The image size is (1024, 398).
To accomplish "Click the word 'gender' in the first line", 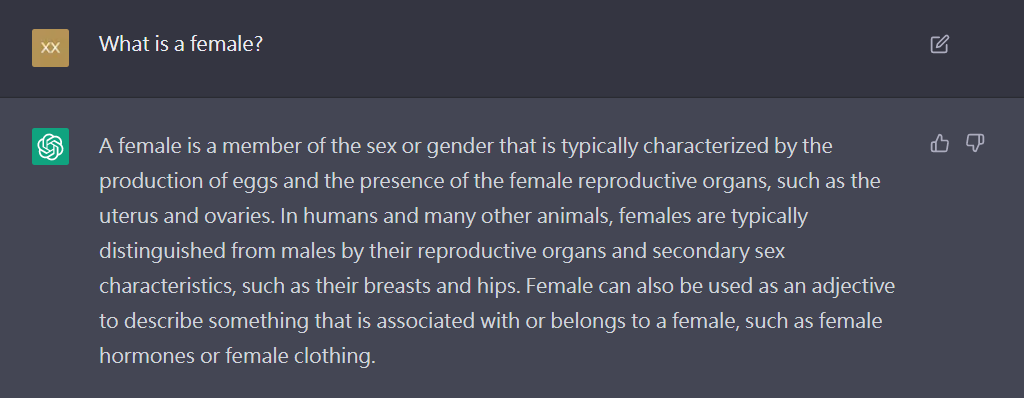I will point(460,147).
